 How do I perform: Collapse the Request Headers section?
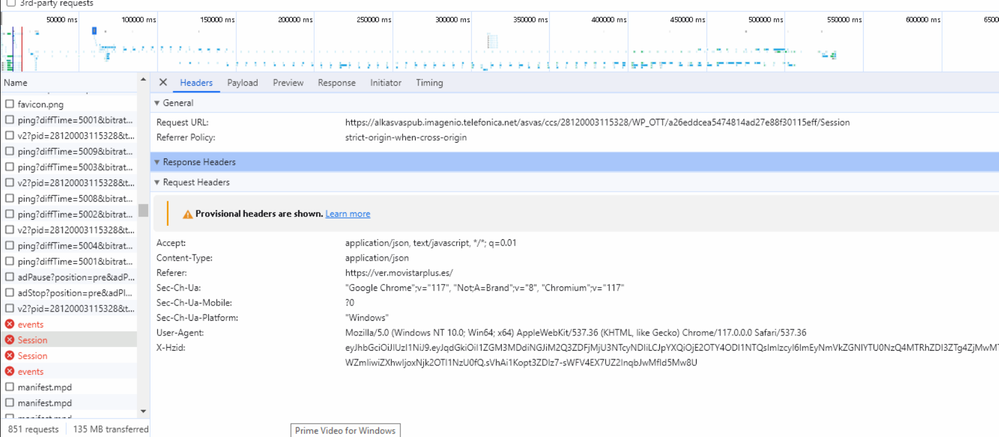click(x=156, y=183)
